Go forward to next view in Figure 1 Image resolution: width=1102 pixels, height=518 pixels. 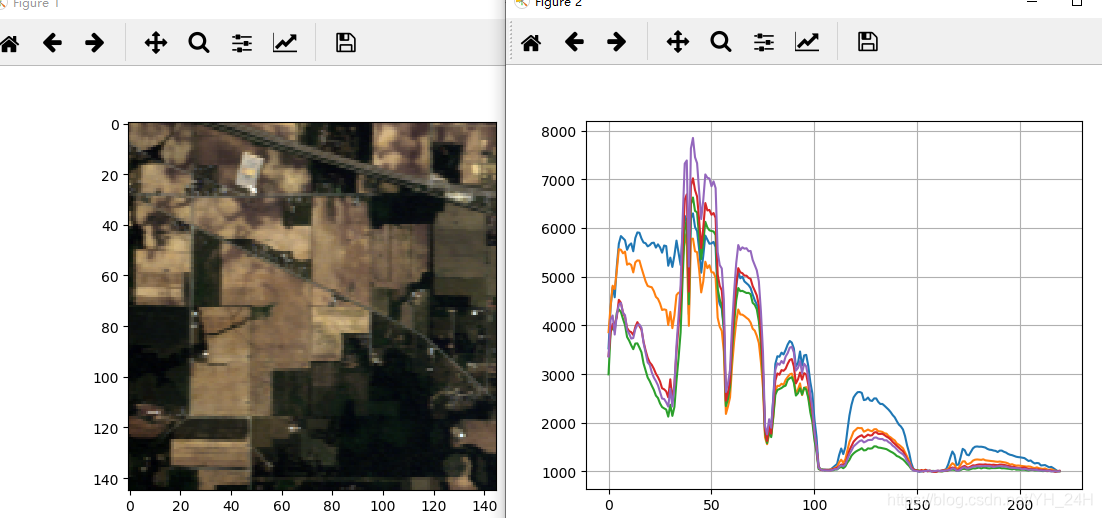[94, 44]
